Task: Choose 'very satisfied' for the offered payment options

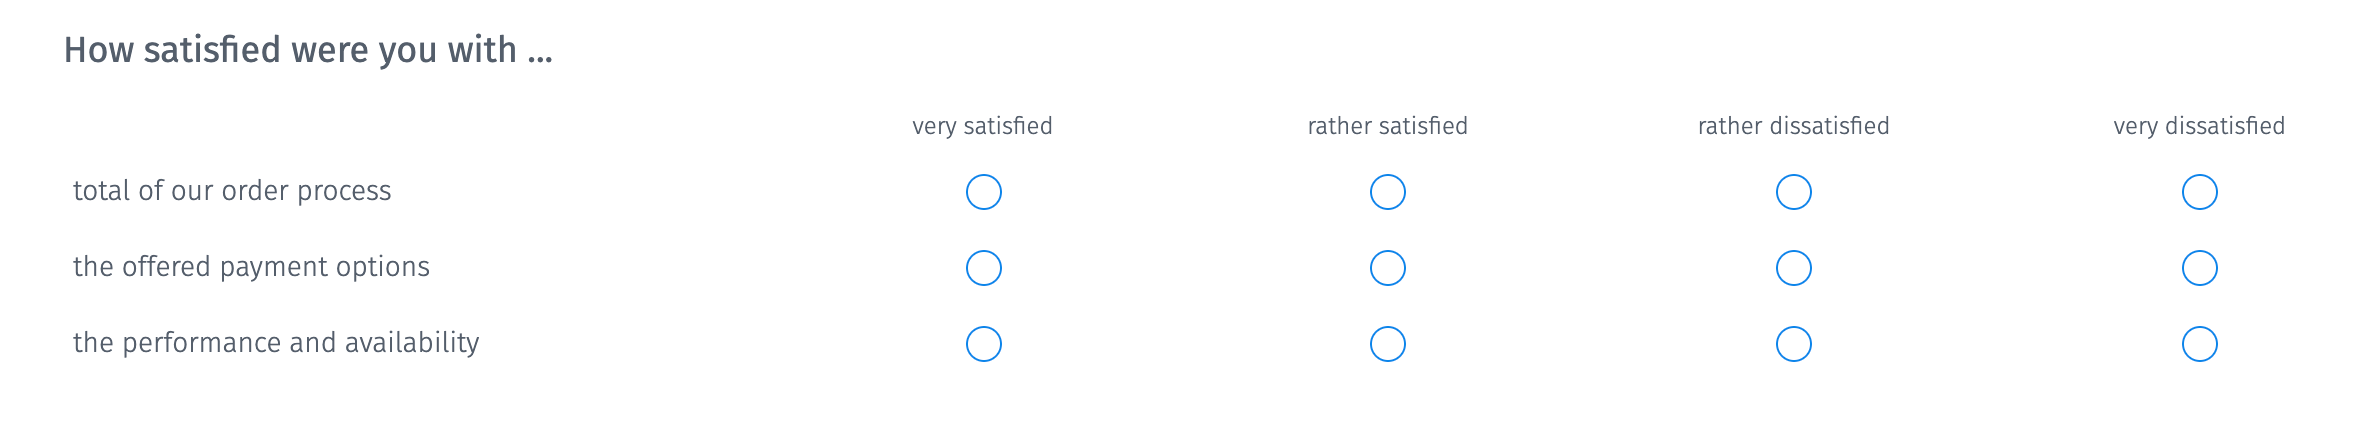Action: (984, 268)
